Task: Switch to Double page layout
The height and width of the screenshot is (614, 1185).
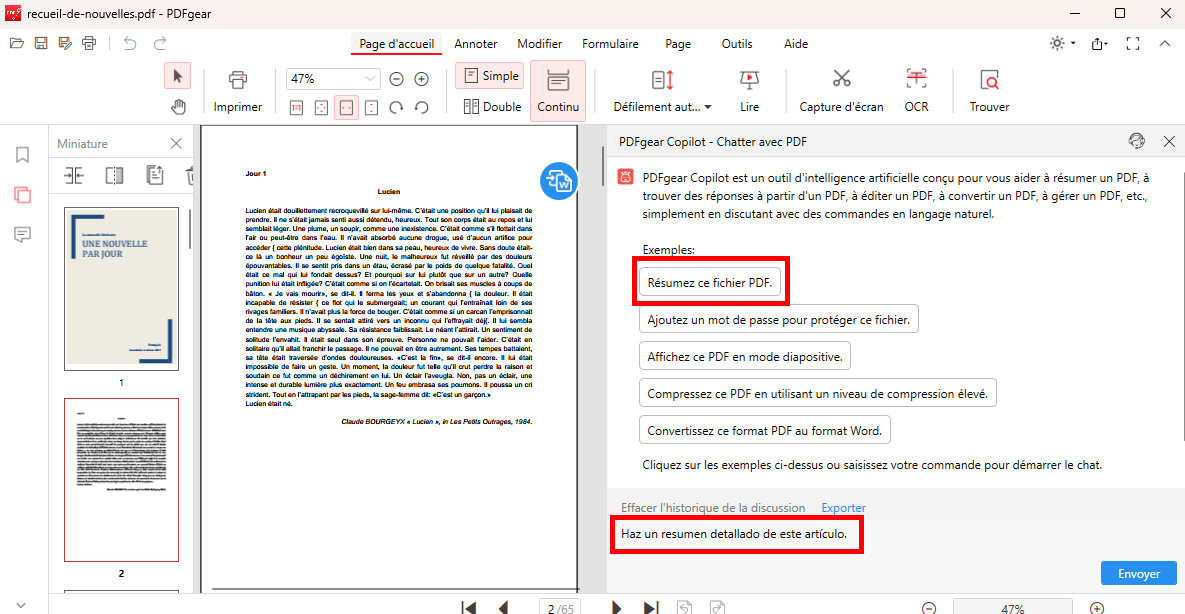Action: pyautogui.click(x=490, y=107)
